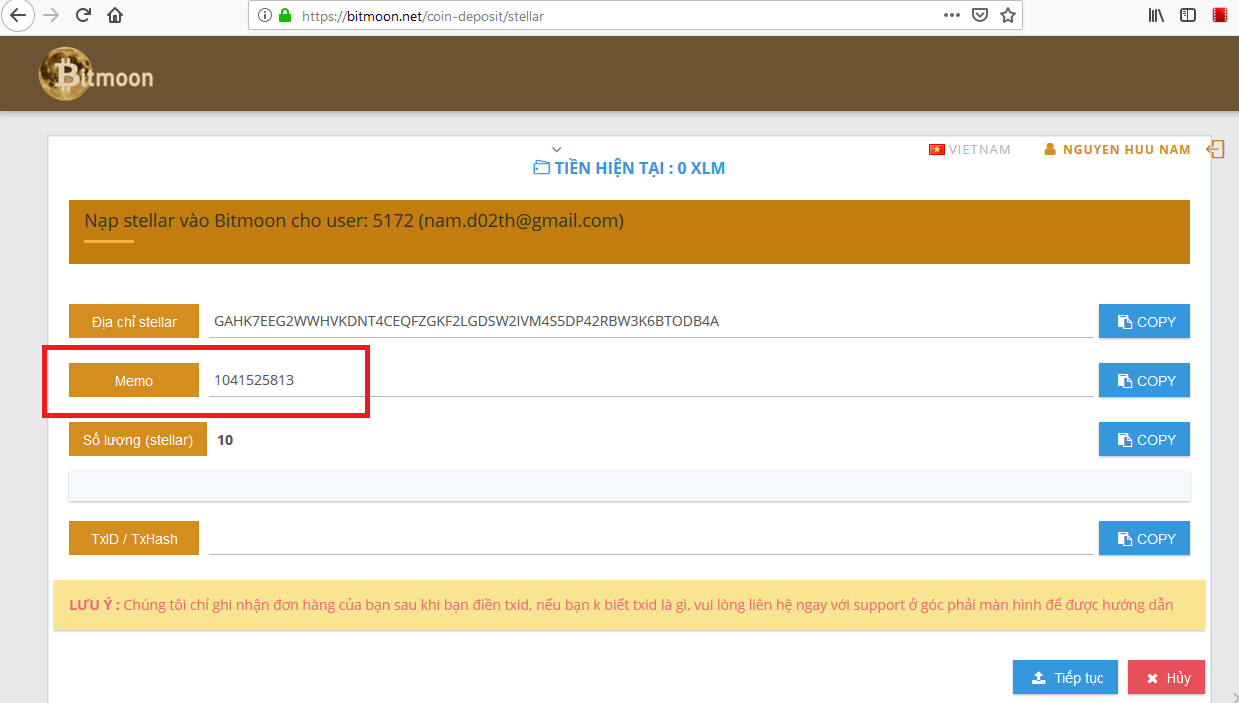Click the red extension icon in toolbar
Screen dimensions: 1239x703
pyautogui.click(x=1219, y=15)
